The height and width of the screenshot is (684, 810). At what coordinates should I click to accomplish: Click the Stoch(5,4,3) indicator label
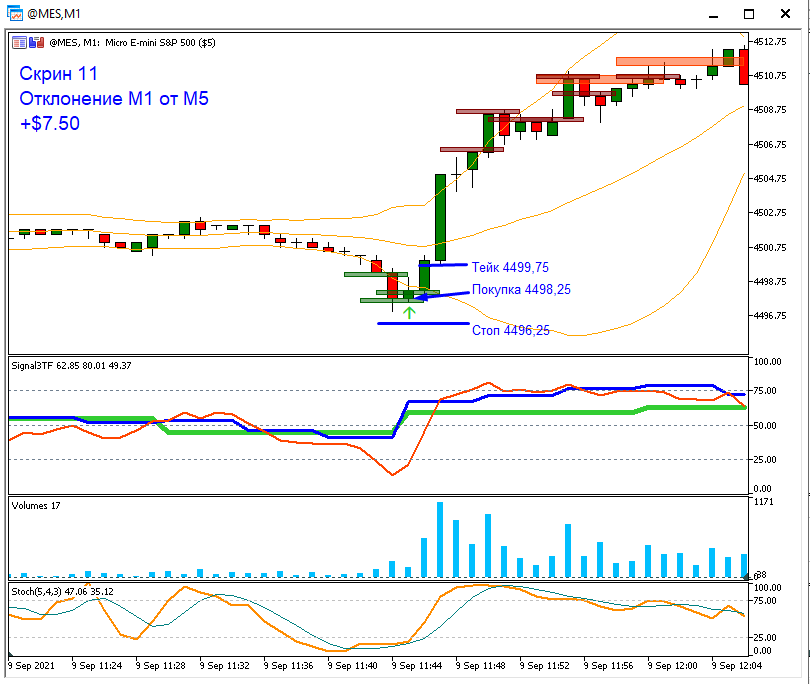[63, 592]
